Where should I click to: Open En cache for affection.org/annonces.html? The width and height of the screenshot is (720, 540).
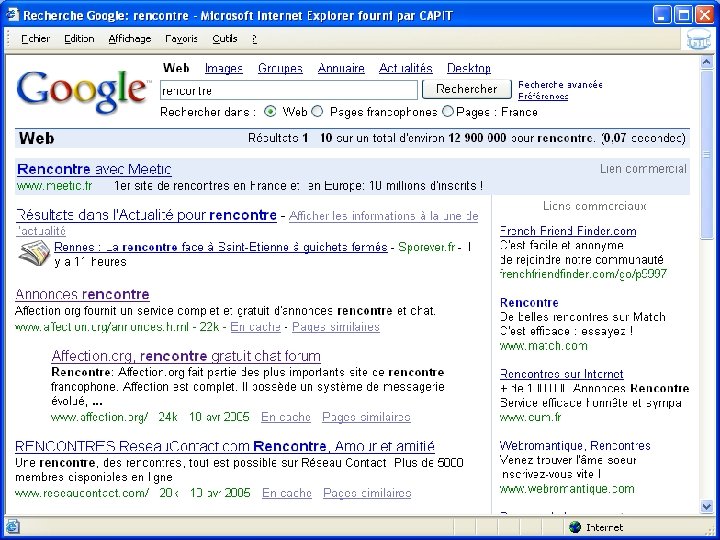coord(255,327)
